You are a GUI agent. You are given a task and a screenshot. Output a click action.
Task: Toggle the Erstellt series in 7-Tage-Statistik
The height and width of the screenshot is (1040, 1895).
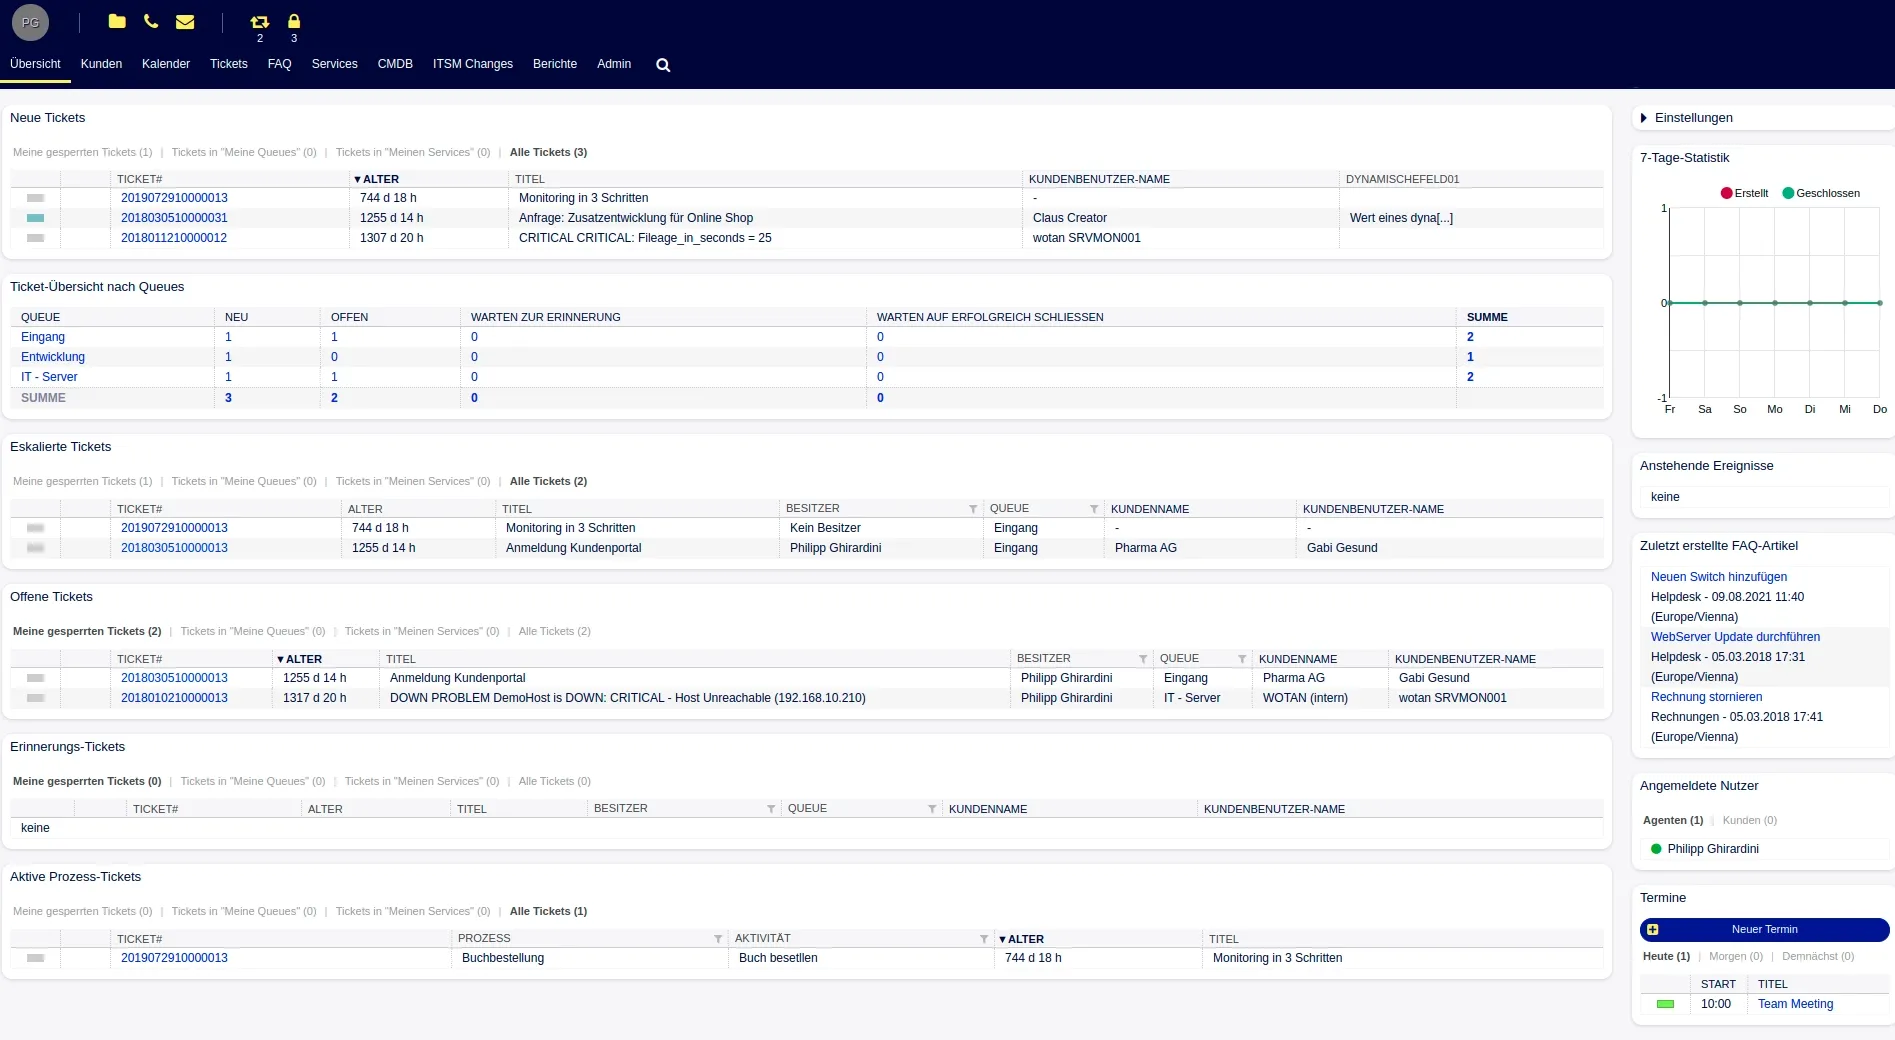click(x=1744, y=193)
